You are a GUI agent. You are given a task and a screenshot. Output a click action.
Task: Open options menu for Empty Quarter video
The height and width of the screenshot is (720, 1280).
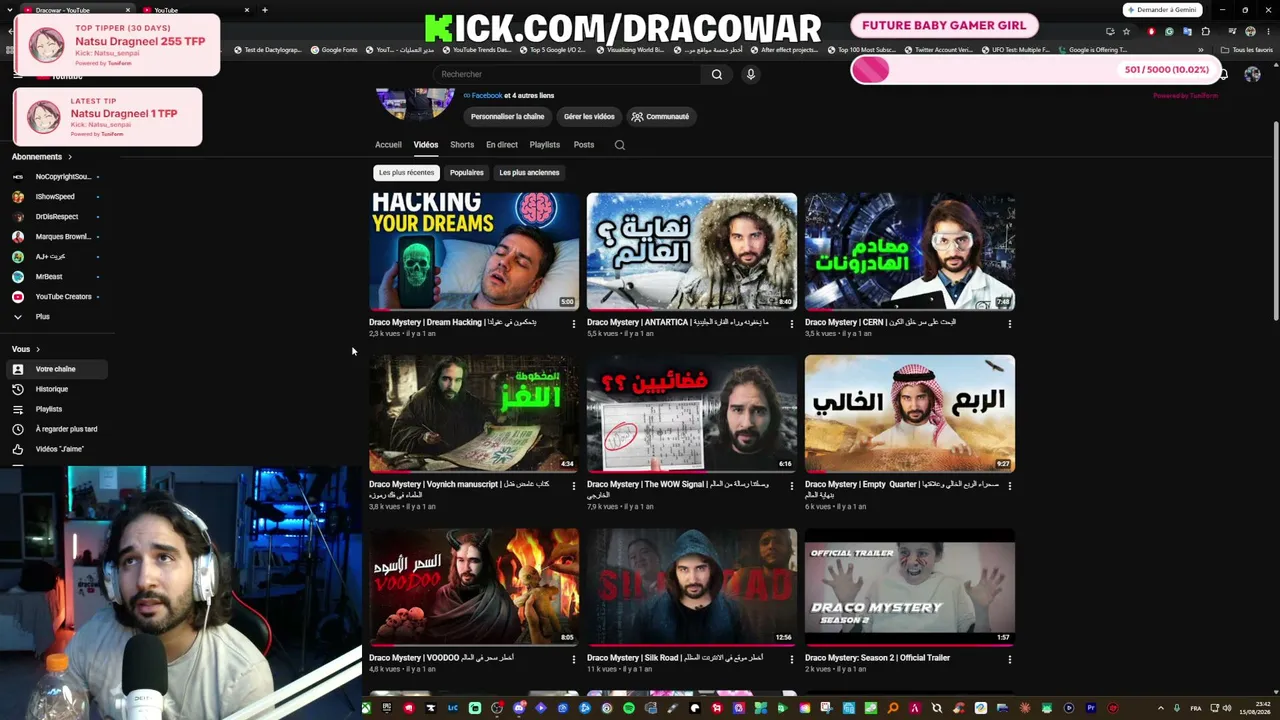tap(1009, 485)
